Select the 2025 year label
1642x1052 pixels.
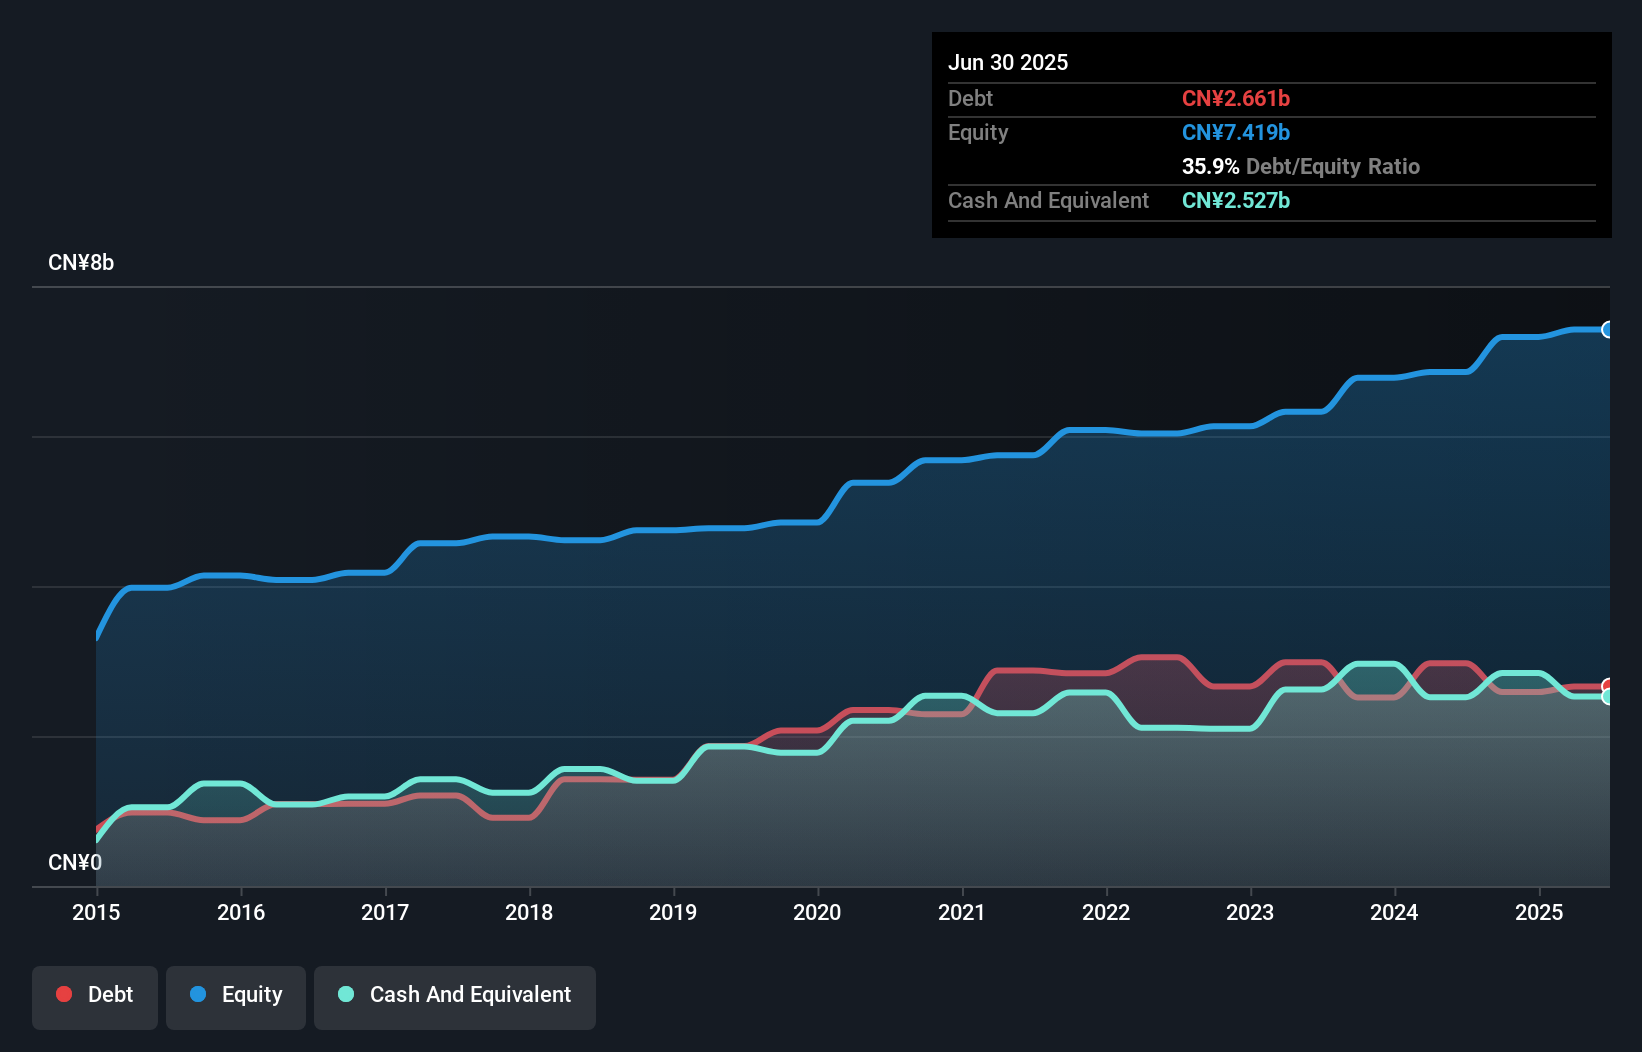(x=1540, y=912)
